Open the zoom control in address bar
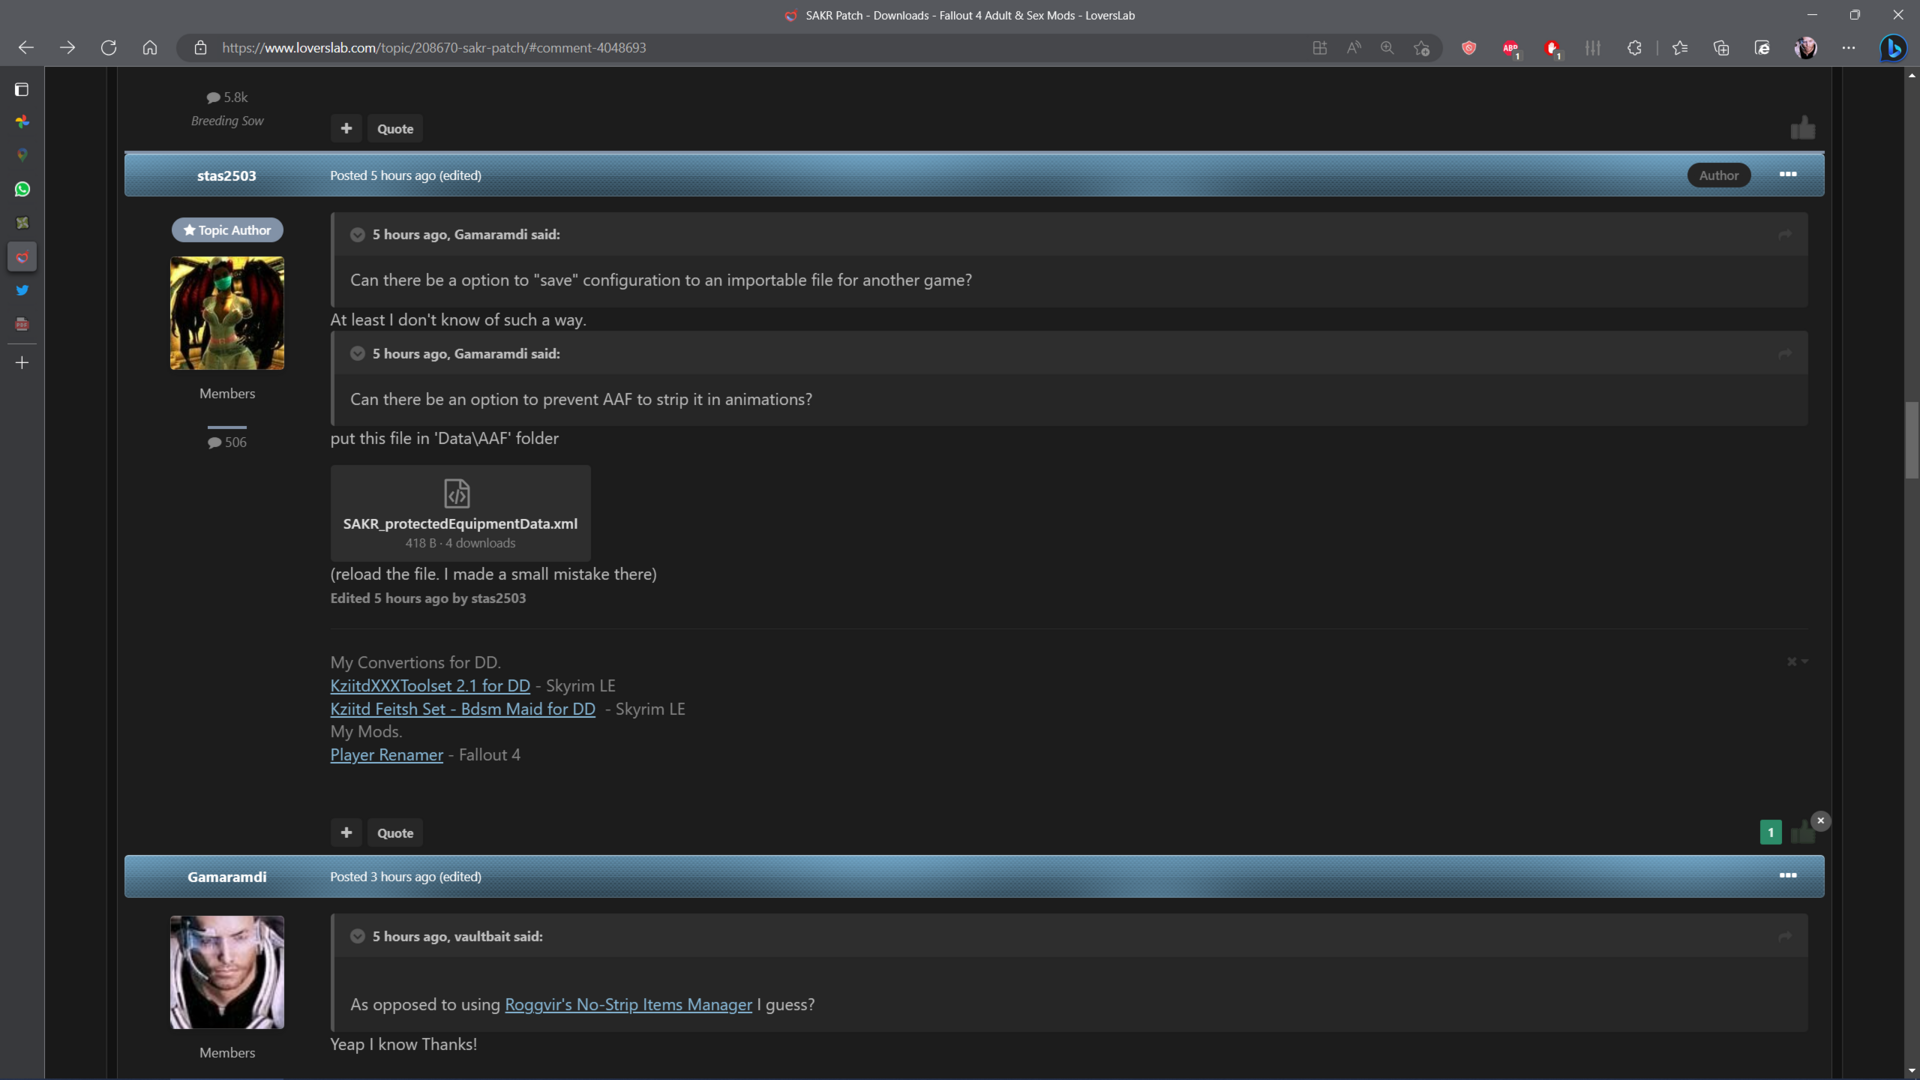Screen dimensions: 1920x1080 pyautogui.click(x=1387, y=47)
